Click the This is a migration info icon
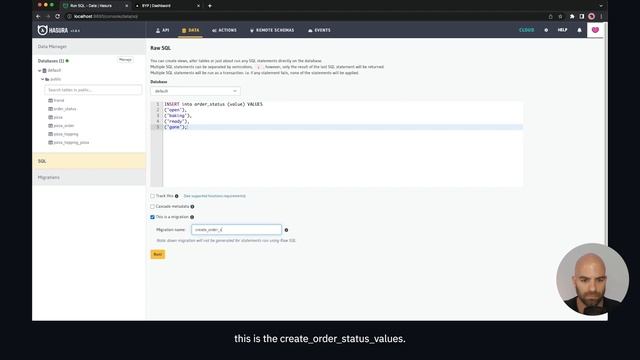This screenshot has width=640, height=360. pyautogui.click(x=192, y=217)
